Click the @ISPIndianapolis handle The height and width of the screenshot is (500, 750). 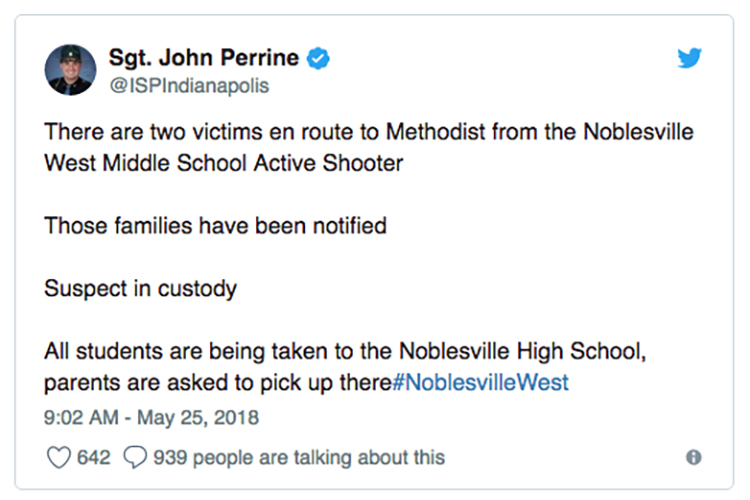tap(188, 86)
